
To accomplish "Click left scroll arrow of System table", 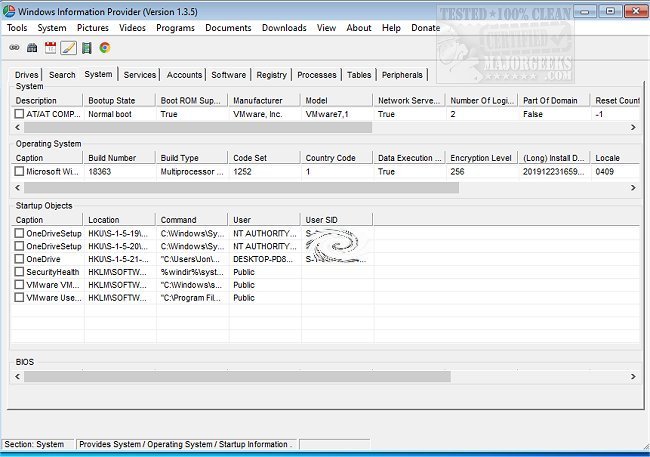I will 17,127.
